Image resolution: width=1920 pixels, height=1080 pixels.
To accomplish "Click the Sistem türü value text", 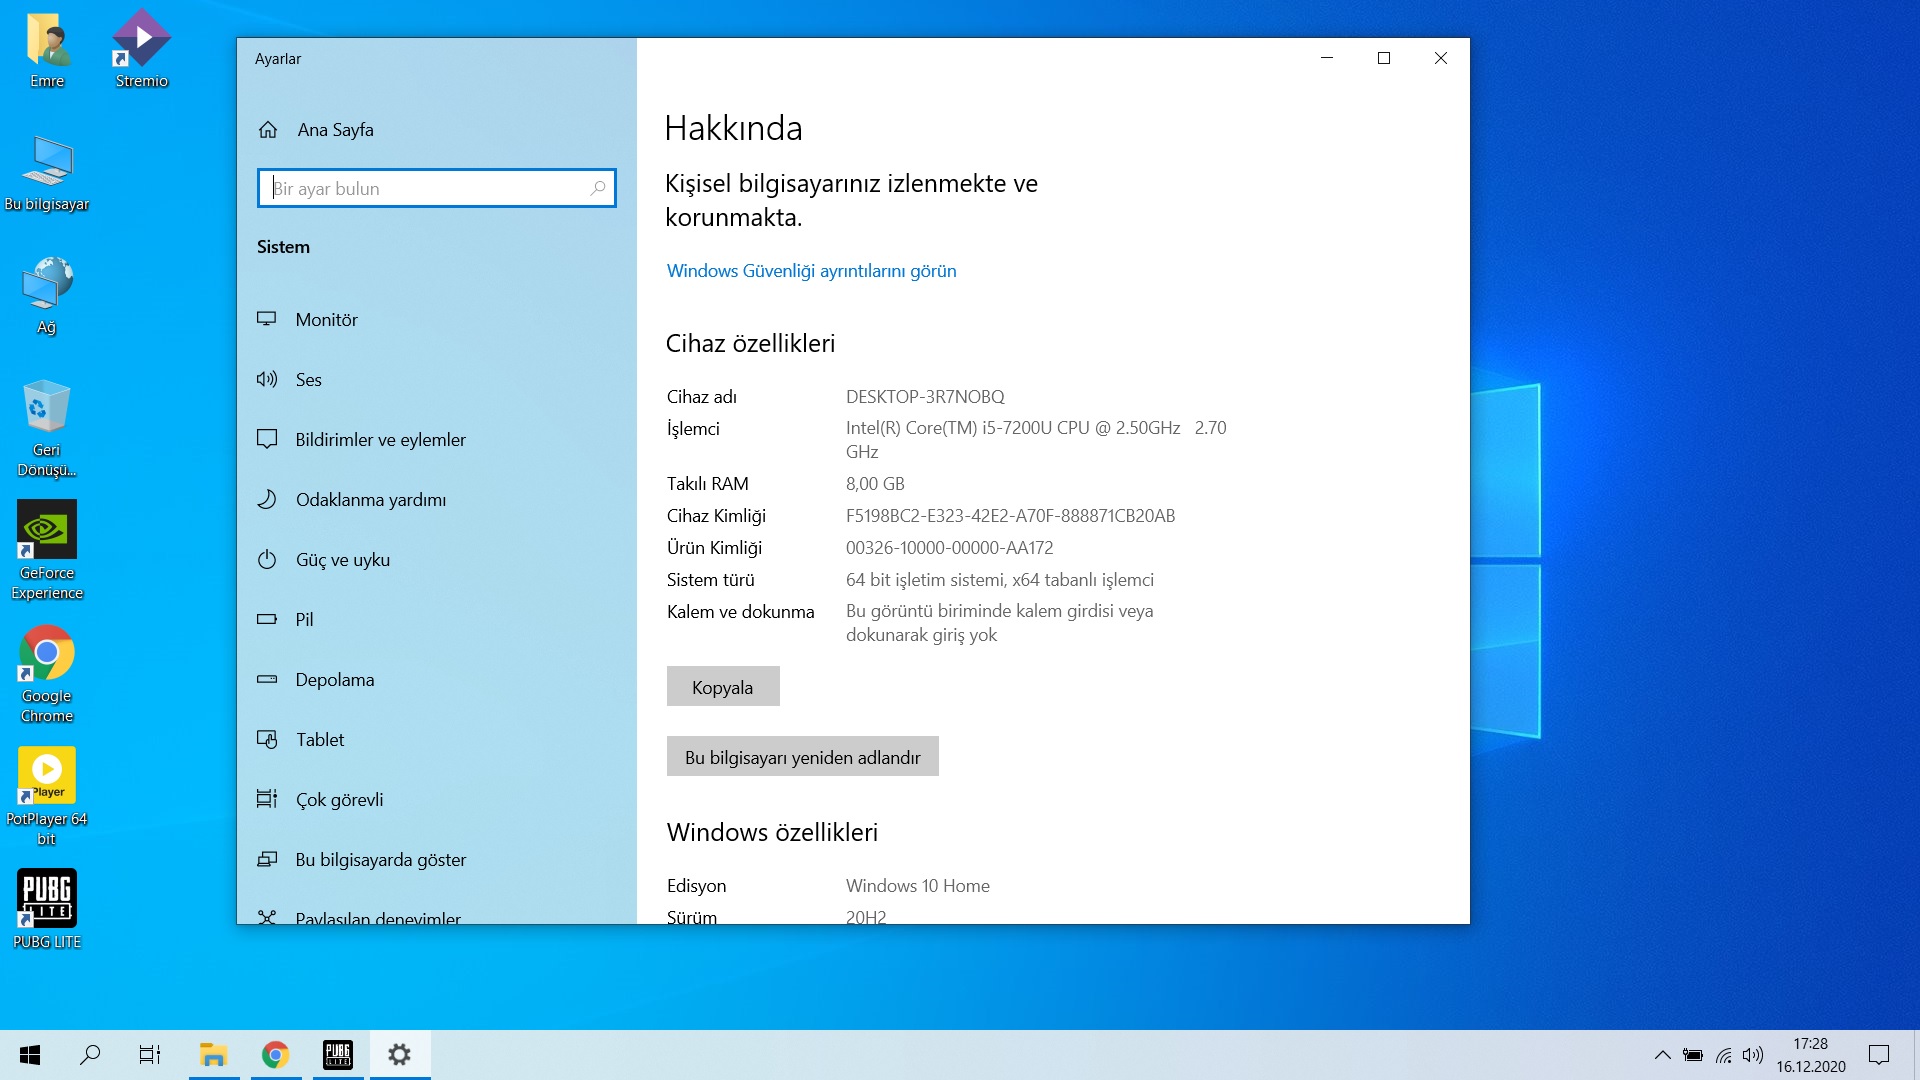I will (x=999, y=580).
